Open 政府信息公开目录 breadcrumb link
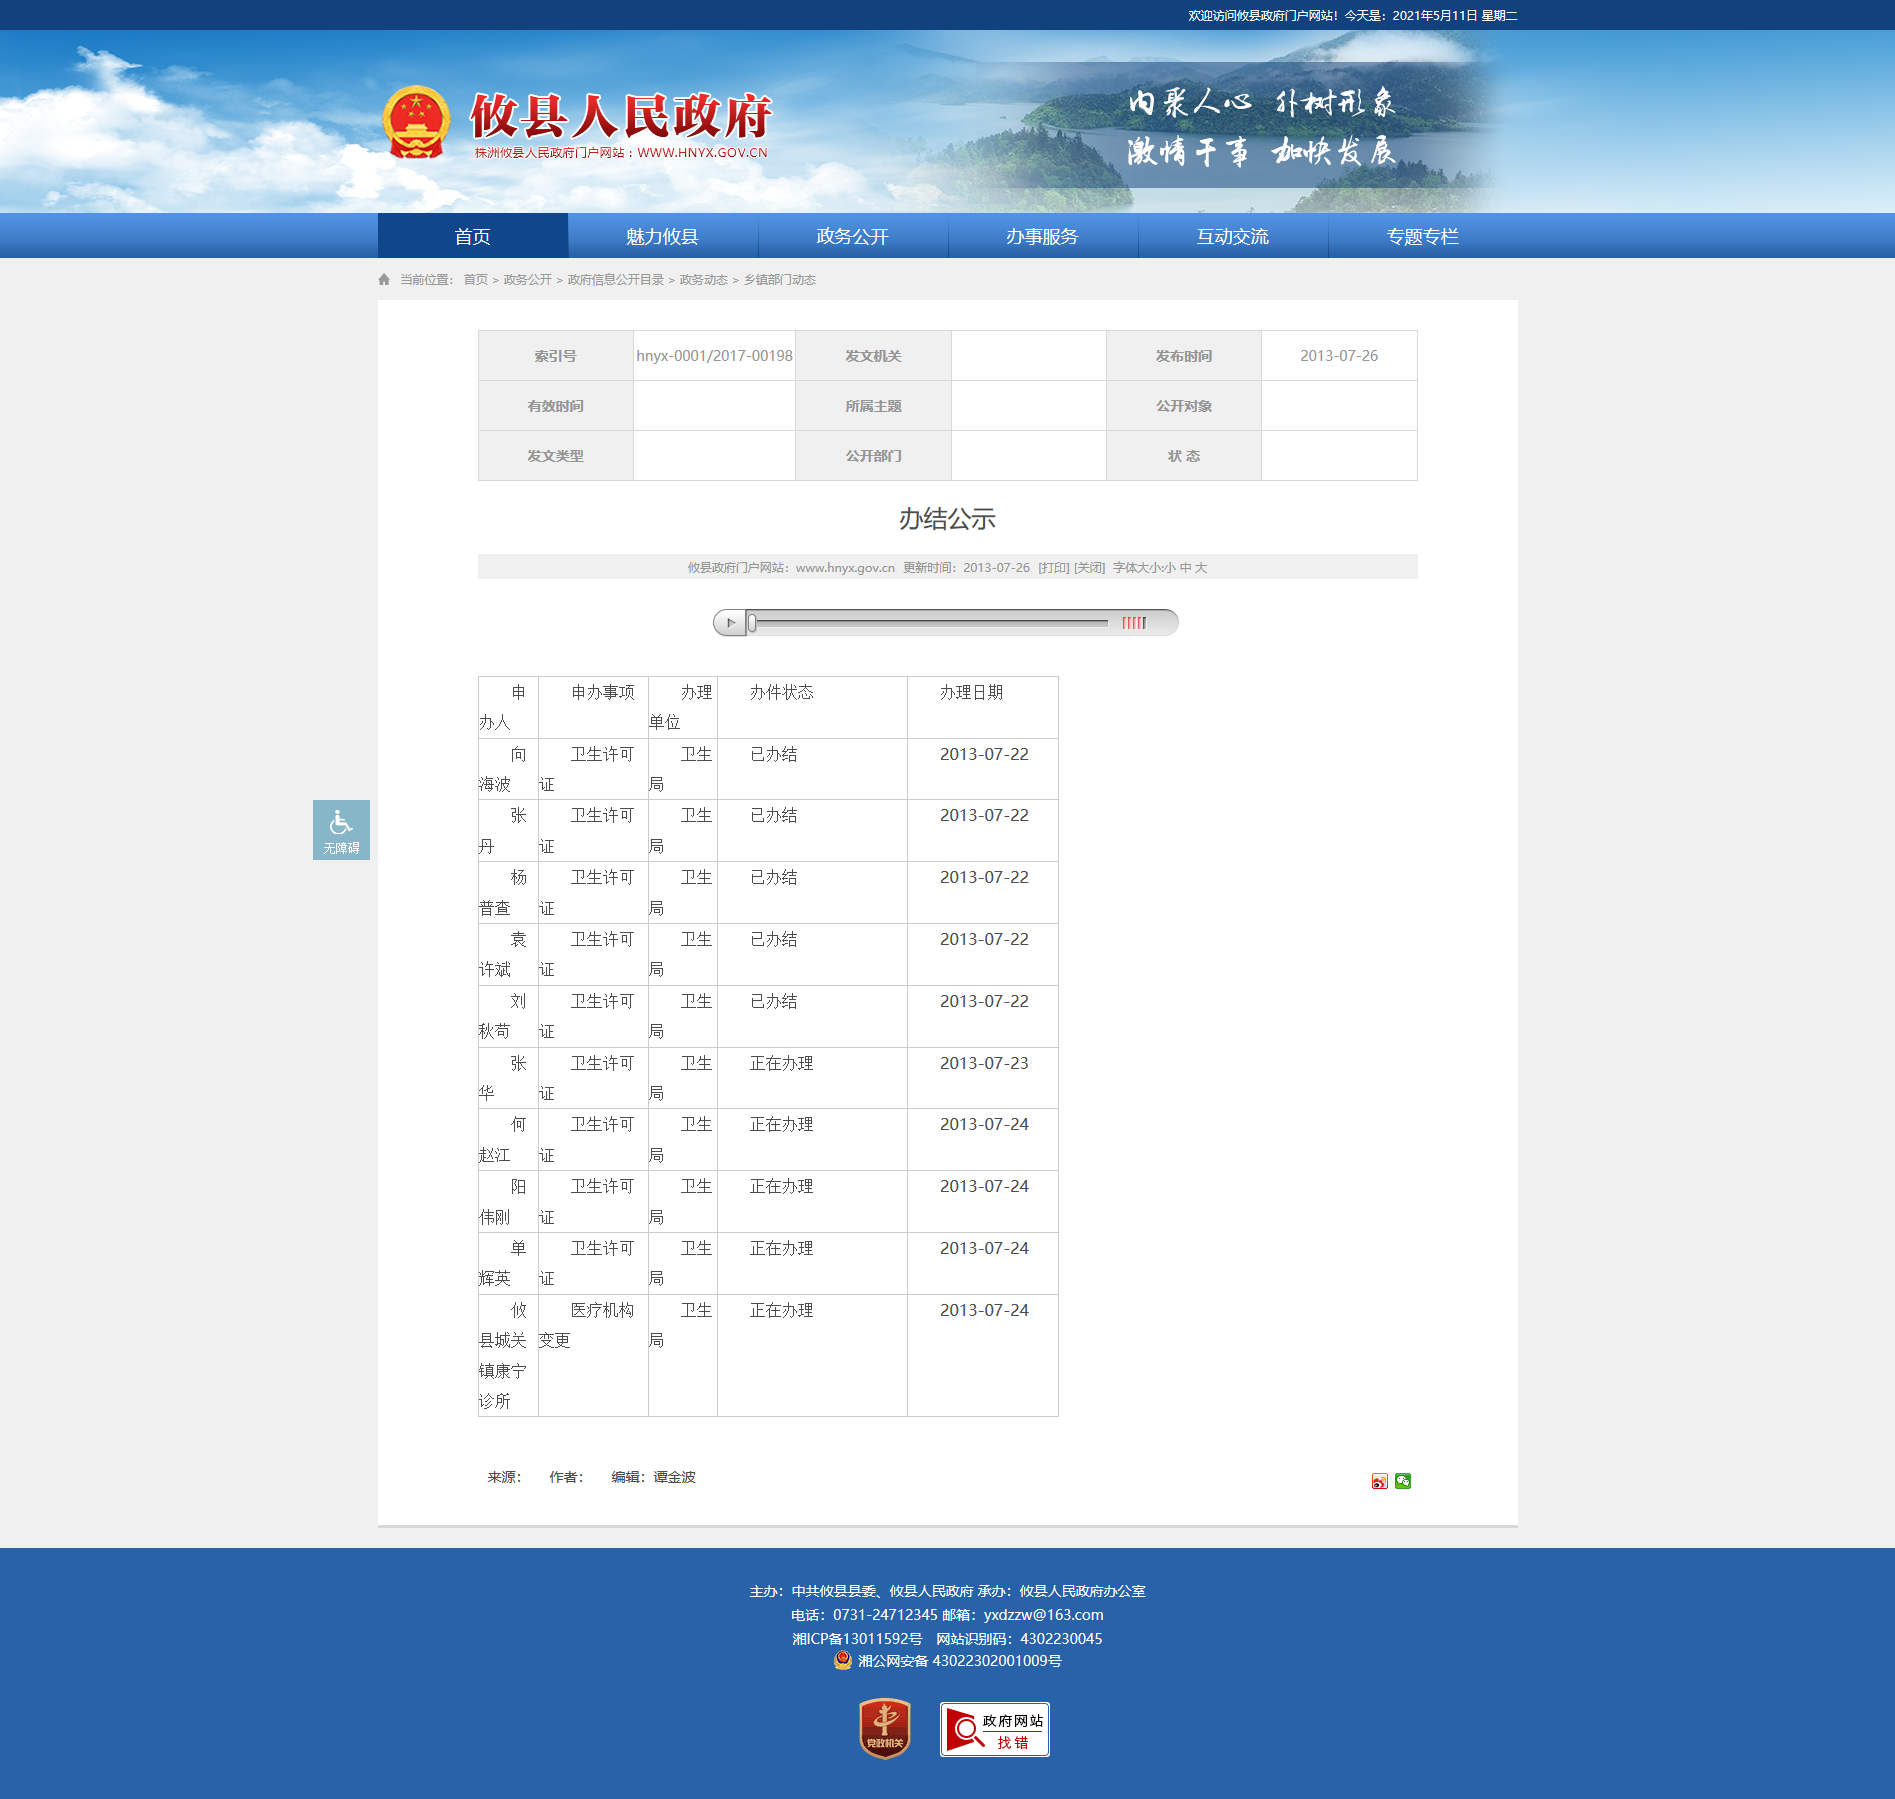1895x1799 pixels. pyautogui.click(x=615, y=280)
